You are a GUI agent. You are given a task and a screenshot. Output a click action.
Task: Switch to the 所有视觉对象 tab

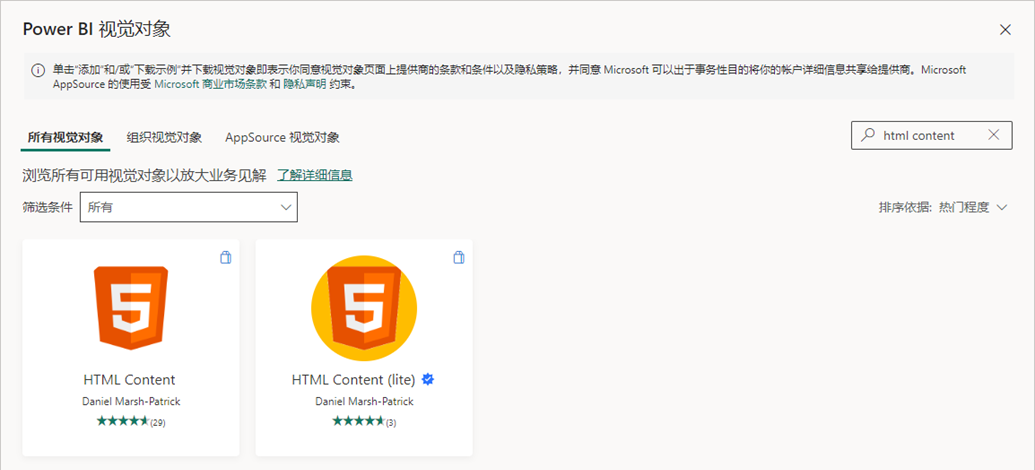pyautogui.click(x=65, y=137)
